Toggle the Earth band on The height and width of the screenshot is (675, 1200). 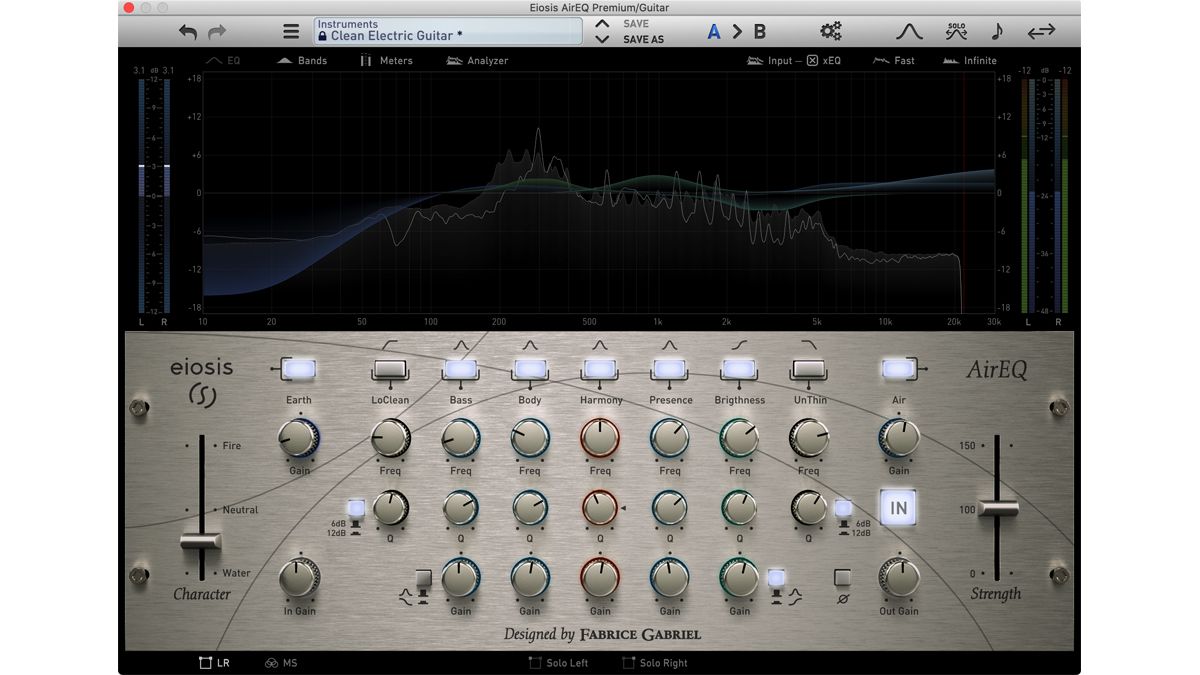[298, 369]
